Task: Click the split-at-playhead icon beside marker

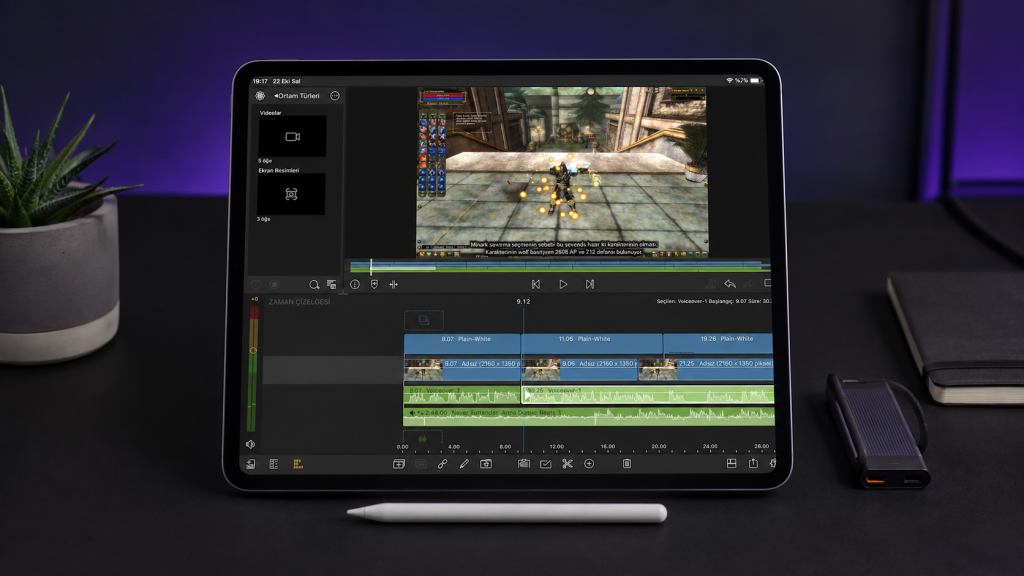Action: [x=393, y=284]
